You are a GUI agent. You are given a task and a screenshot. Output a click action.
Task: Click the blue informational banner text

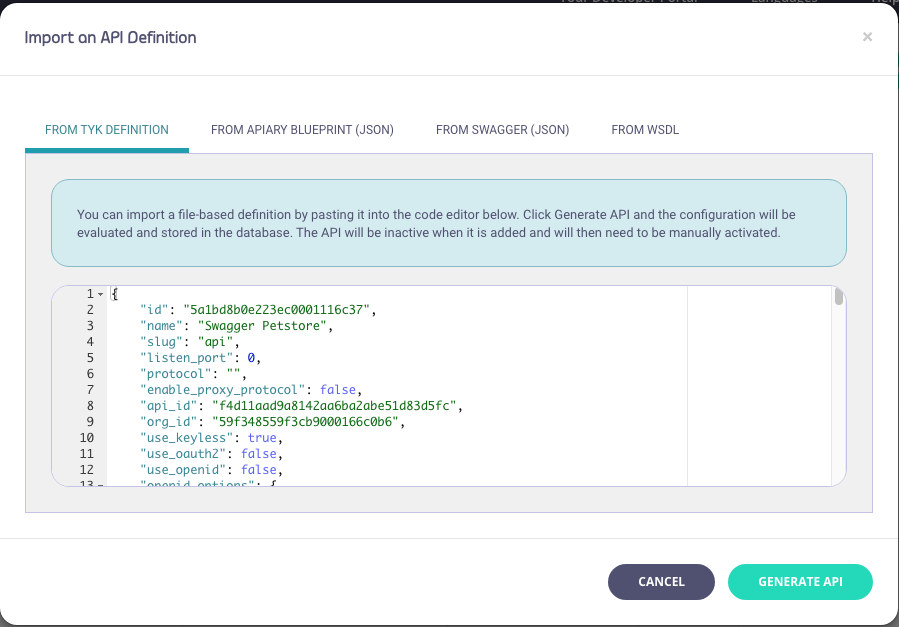click(449, 222)
